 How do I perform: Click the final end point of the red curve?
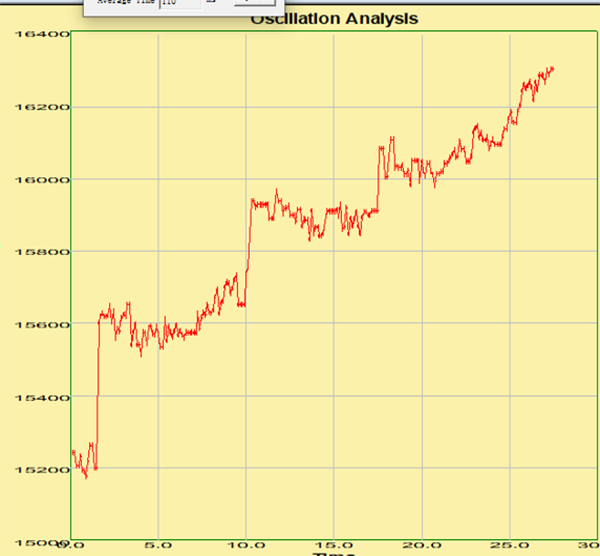553,68
